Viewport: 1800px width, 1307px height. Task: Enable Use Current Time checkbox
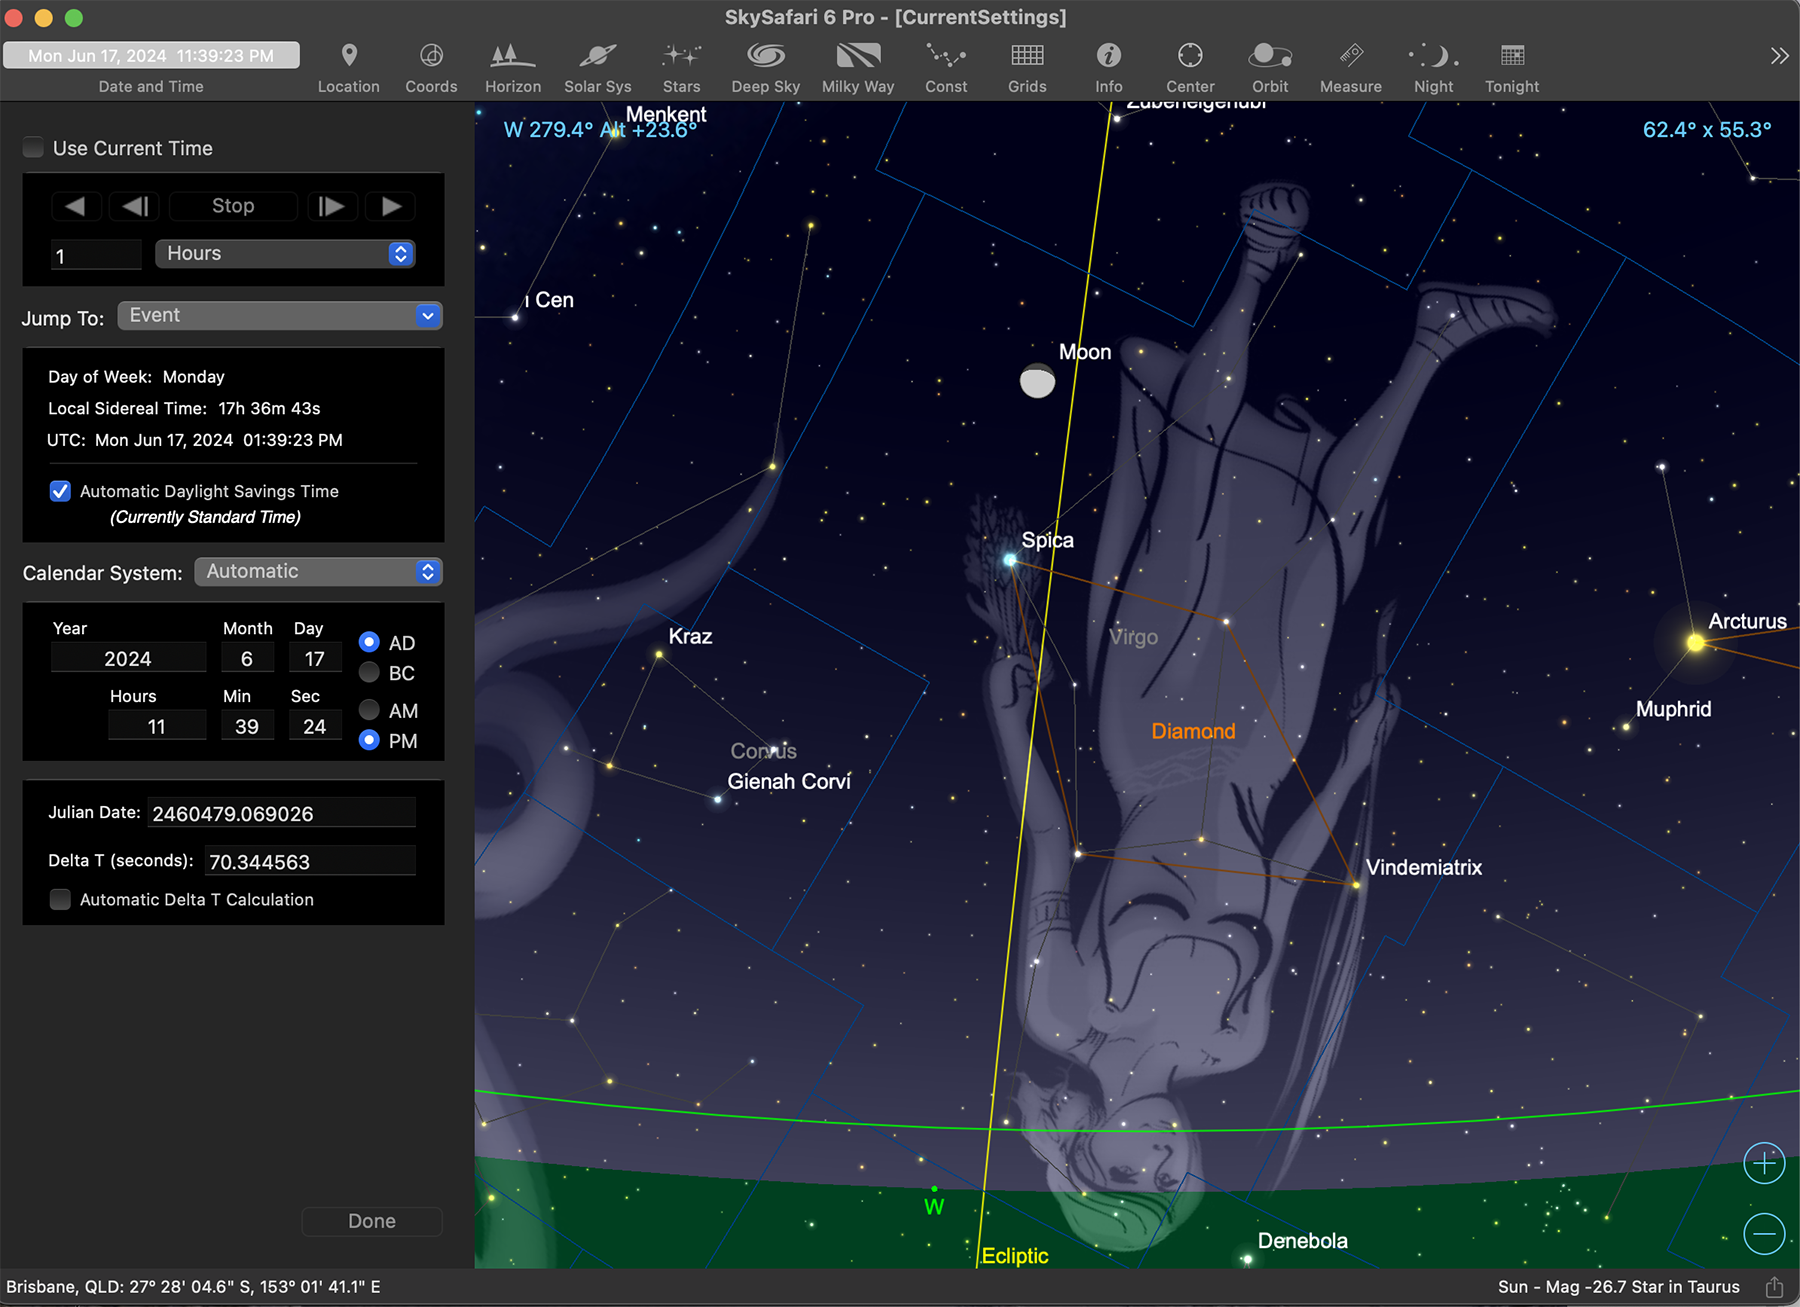[33, 148]
